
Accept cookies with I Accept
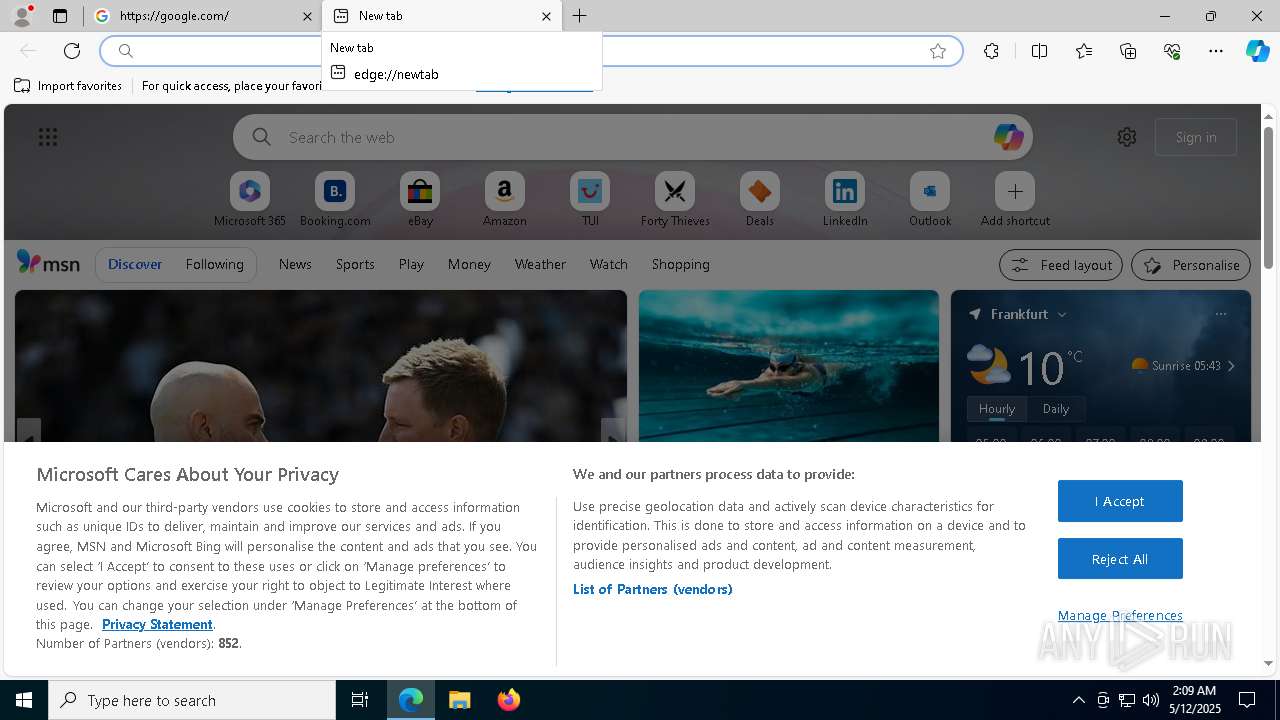point(1120,501)
